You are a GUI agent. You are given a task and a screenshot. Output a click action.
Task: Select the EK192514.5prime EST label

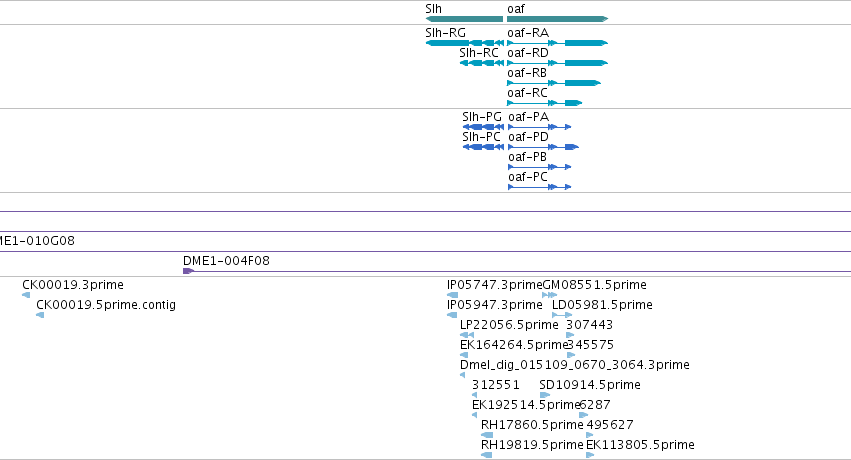[x=525, y=405]
